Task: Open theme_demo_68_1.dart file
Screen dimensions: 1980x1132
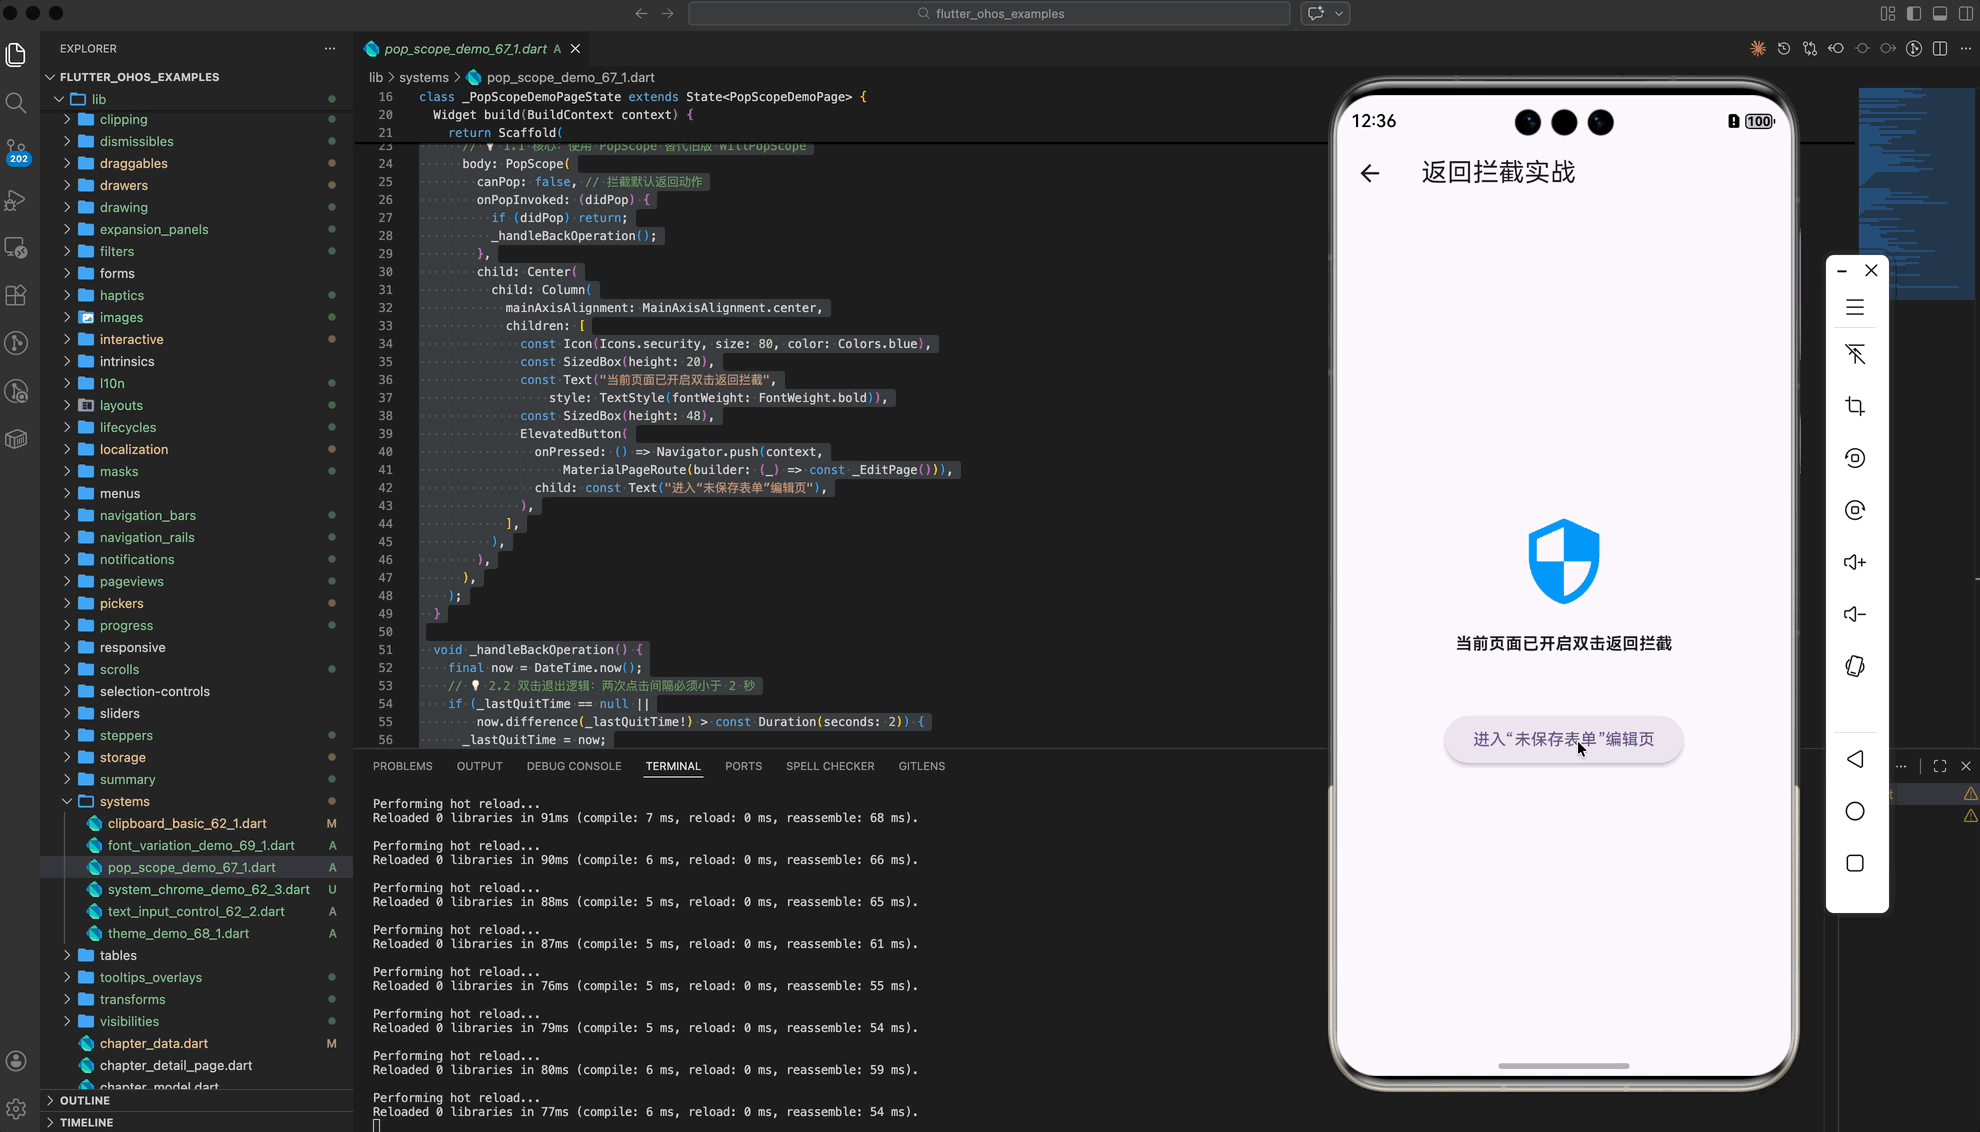Action: [178, 933]
